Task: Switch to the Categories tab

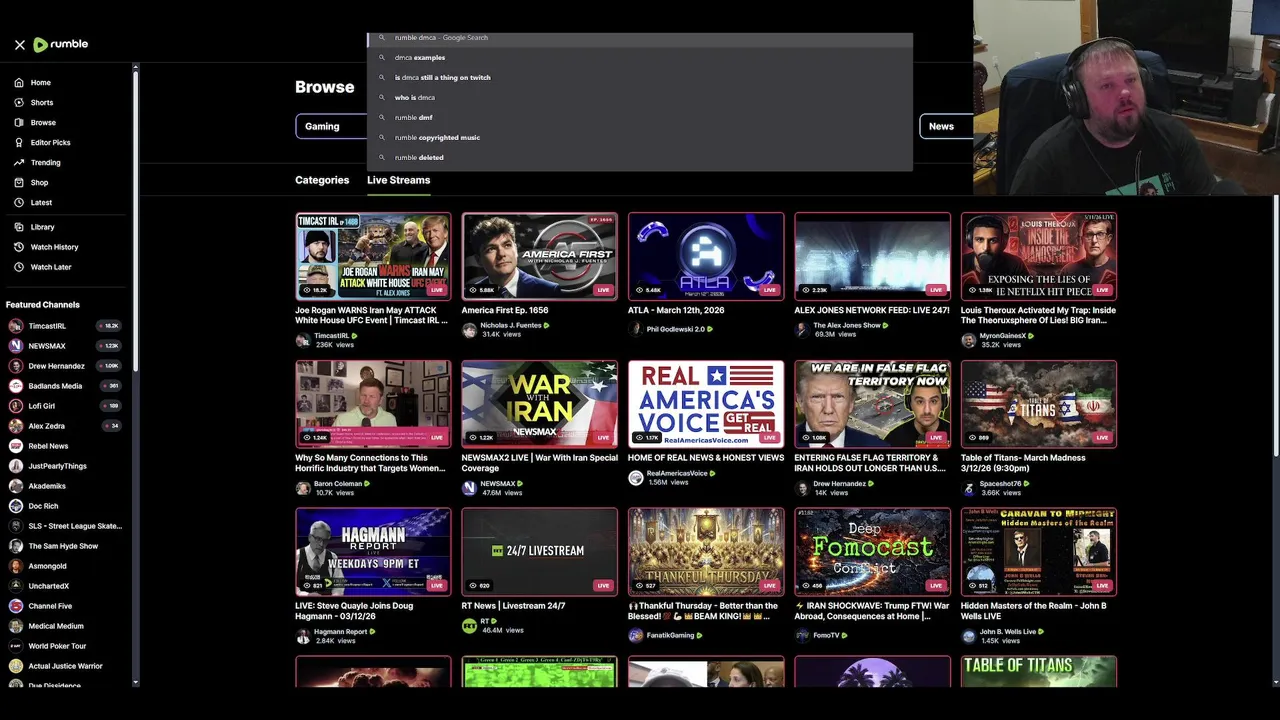Action: coord(322,180)
